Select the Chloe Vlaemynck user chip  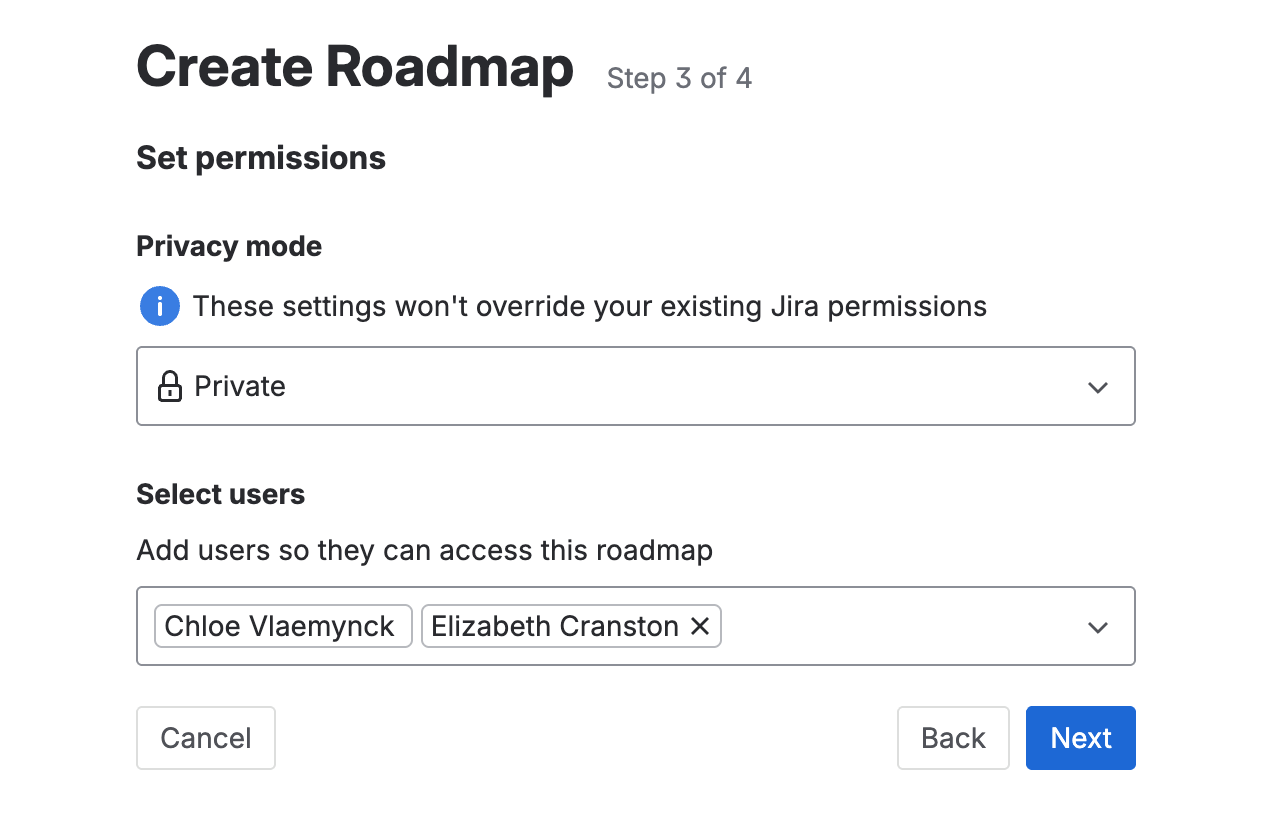point(282,626)
